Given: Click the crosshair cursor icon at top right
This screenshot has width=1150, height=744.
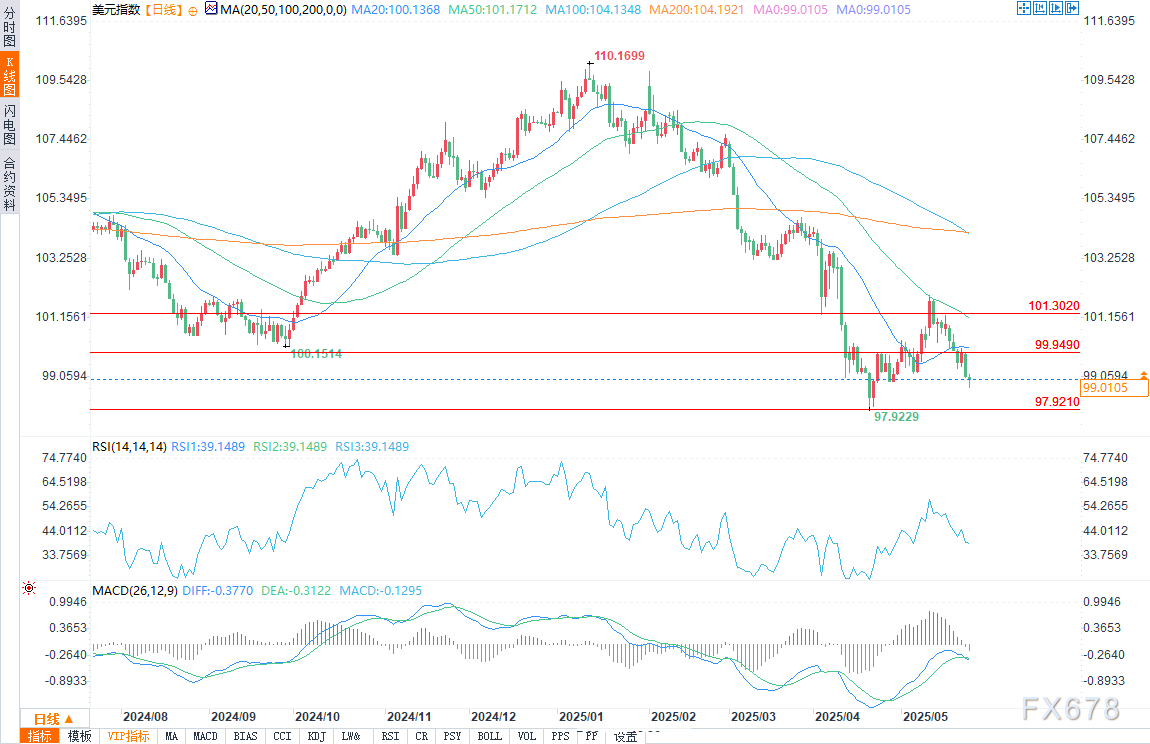Looking at the screenshot, I should (x=1024, y=8).
